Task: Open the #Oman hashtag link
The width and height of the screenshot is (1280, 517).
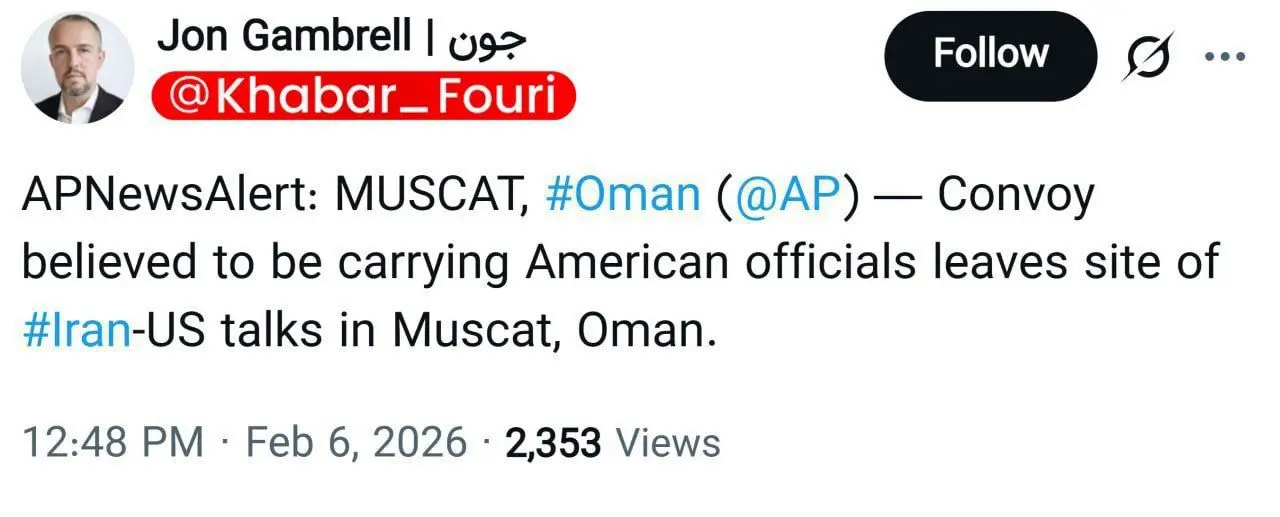Action: [624, 196]
